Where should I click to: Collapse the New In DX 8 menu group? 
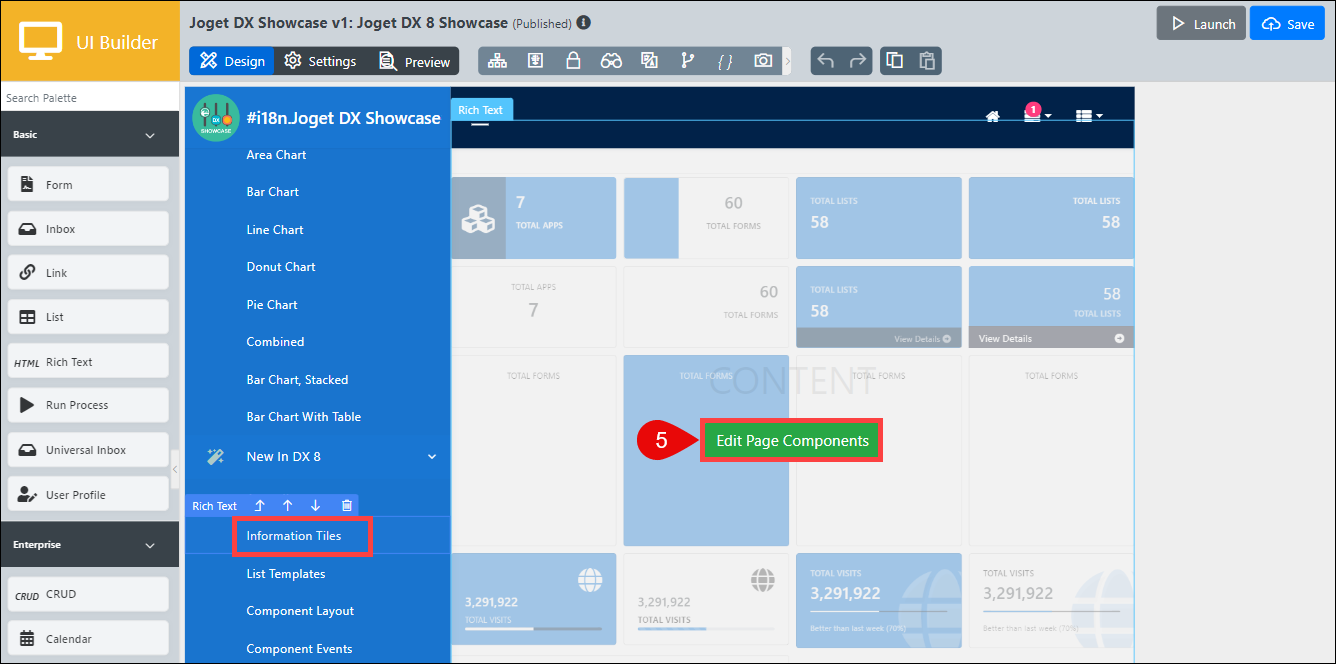432,457
